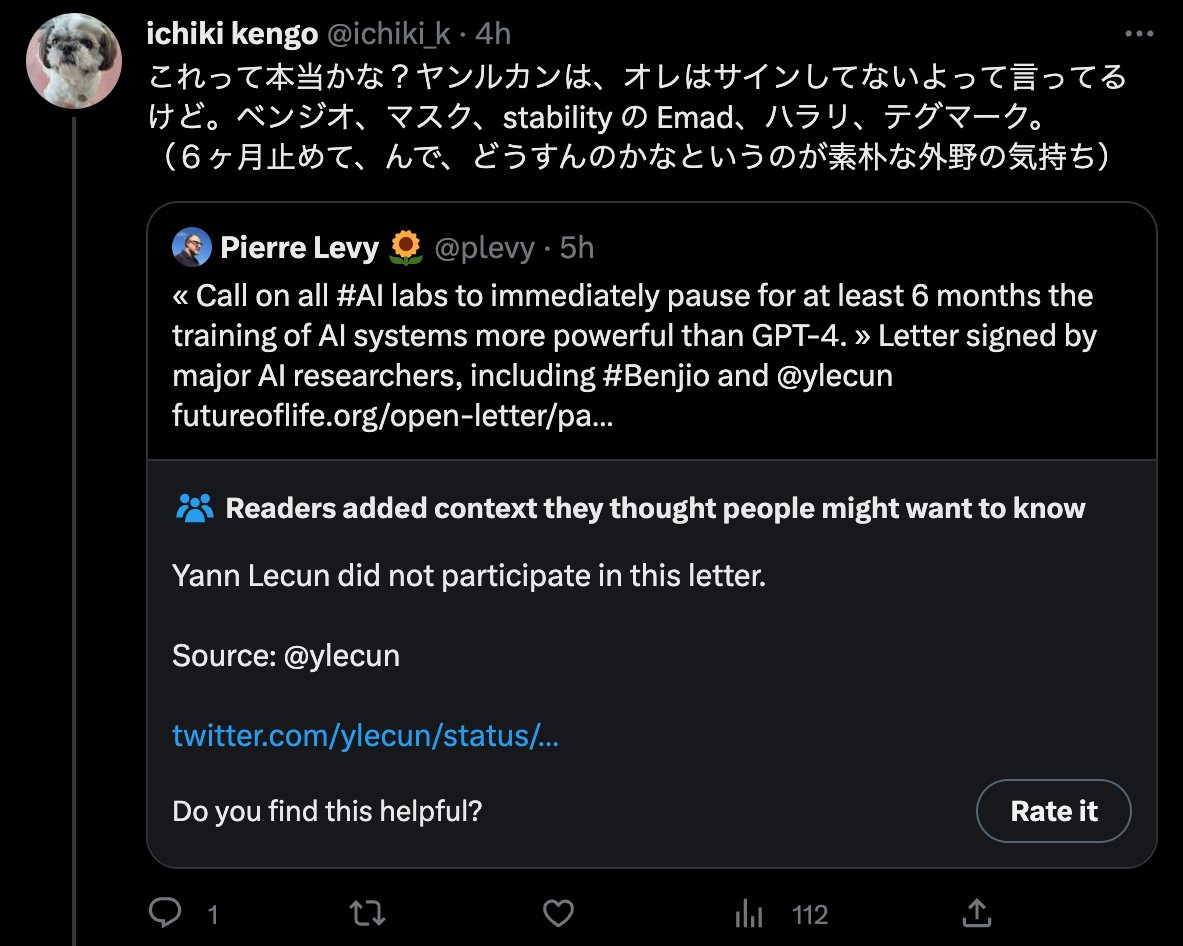Screen dimensions: 1183x946
Task: Open the @plevy handle
Action: (x=484, y=247)
